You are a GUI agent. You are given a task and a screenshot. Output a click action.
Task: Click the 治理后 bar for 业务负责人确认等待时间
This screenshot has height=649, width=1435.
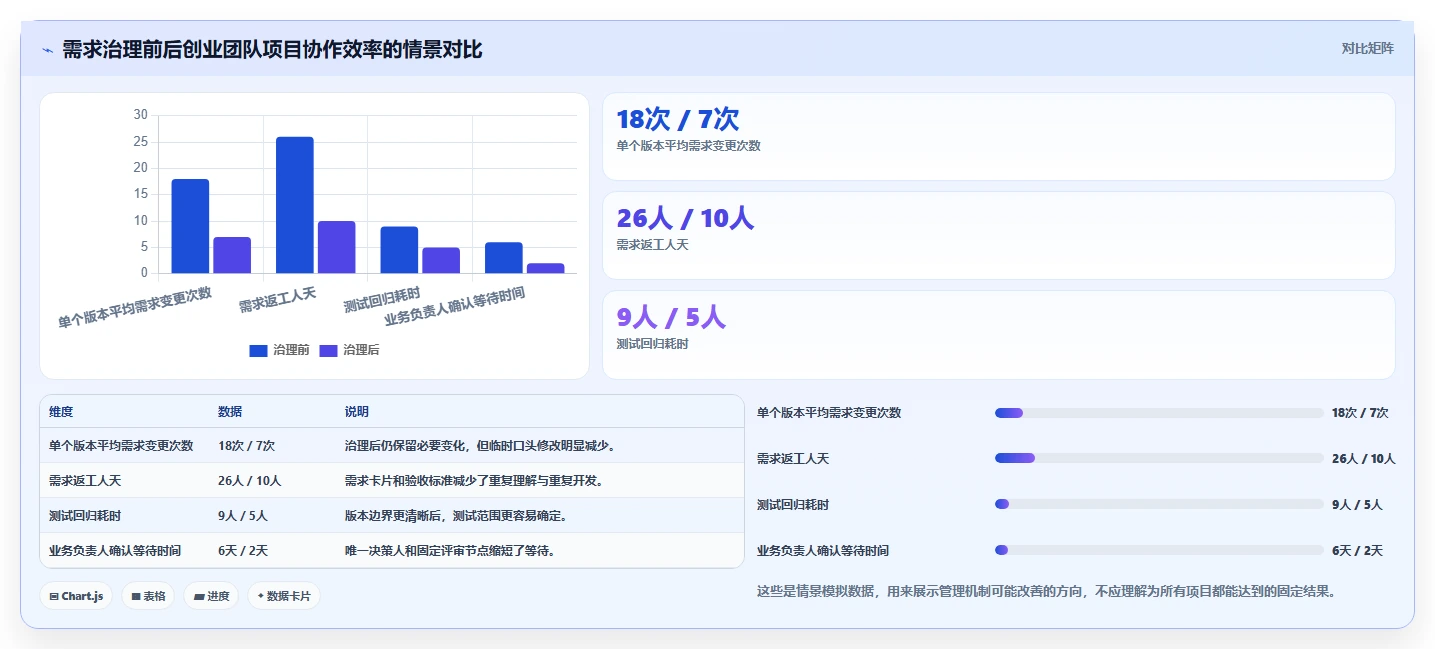pos(546,268)
